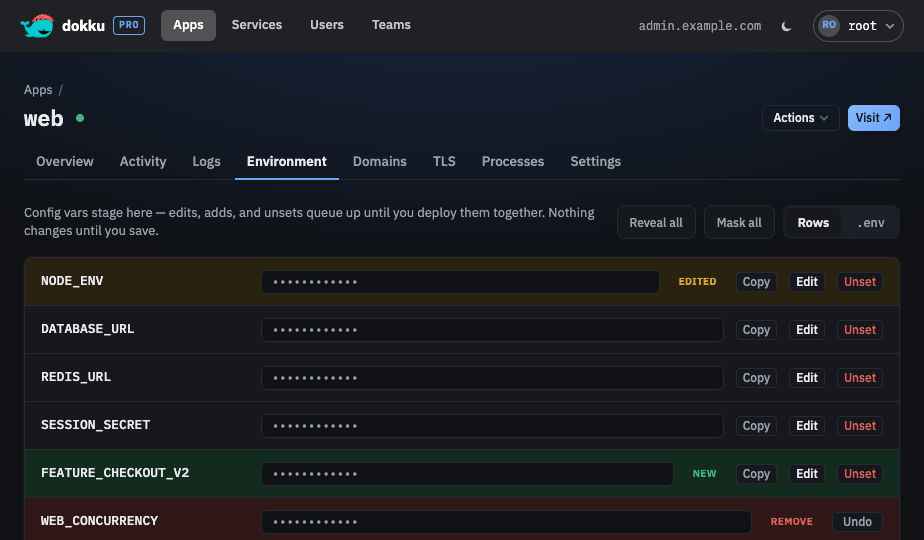Click the web app title
The image size is (924, 540).
[x=44, y=118]
